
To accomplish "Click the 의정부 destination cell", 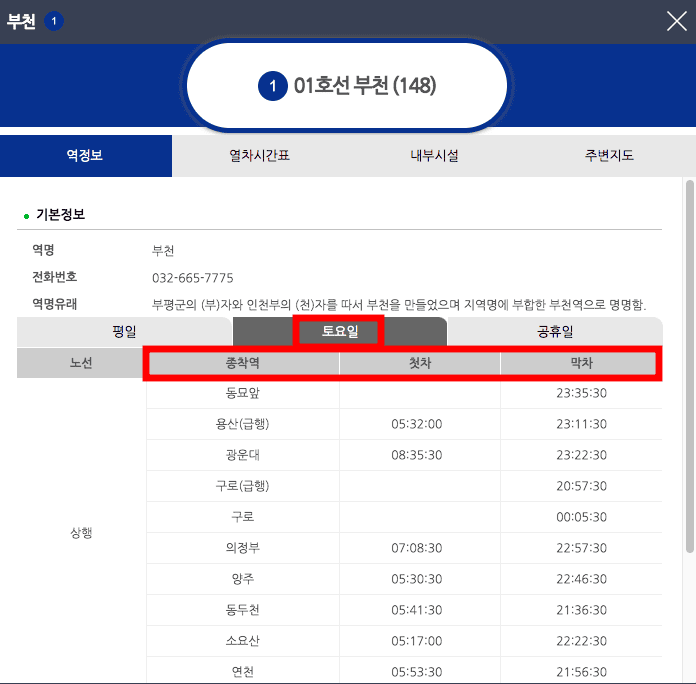I will [243, 548].
